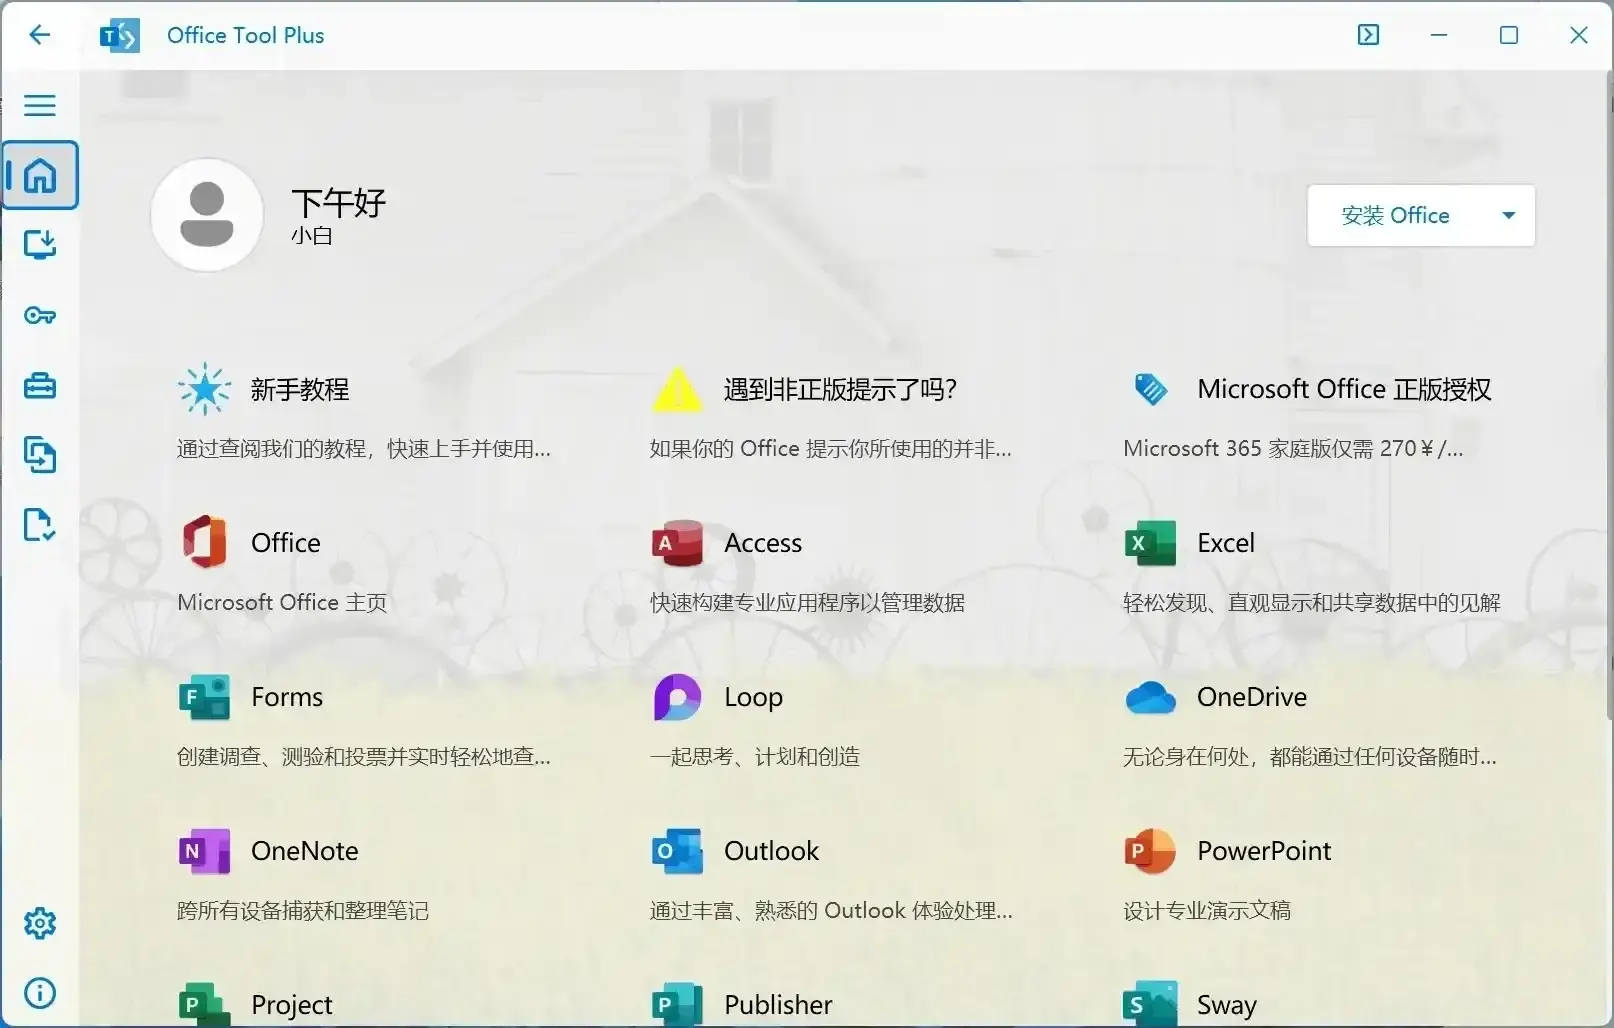Click the blue license tag icon
The image size is (1614, 1028).
pos(1151,389)
